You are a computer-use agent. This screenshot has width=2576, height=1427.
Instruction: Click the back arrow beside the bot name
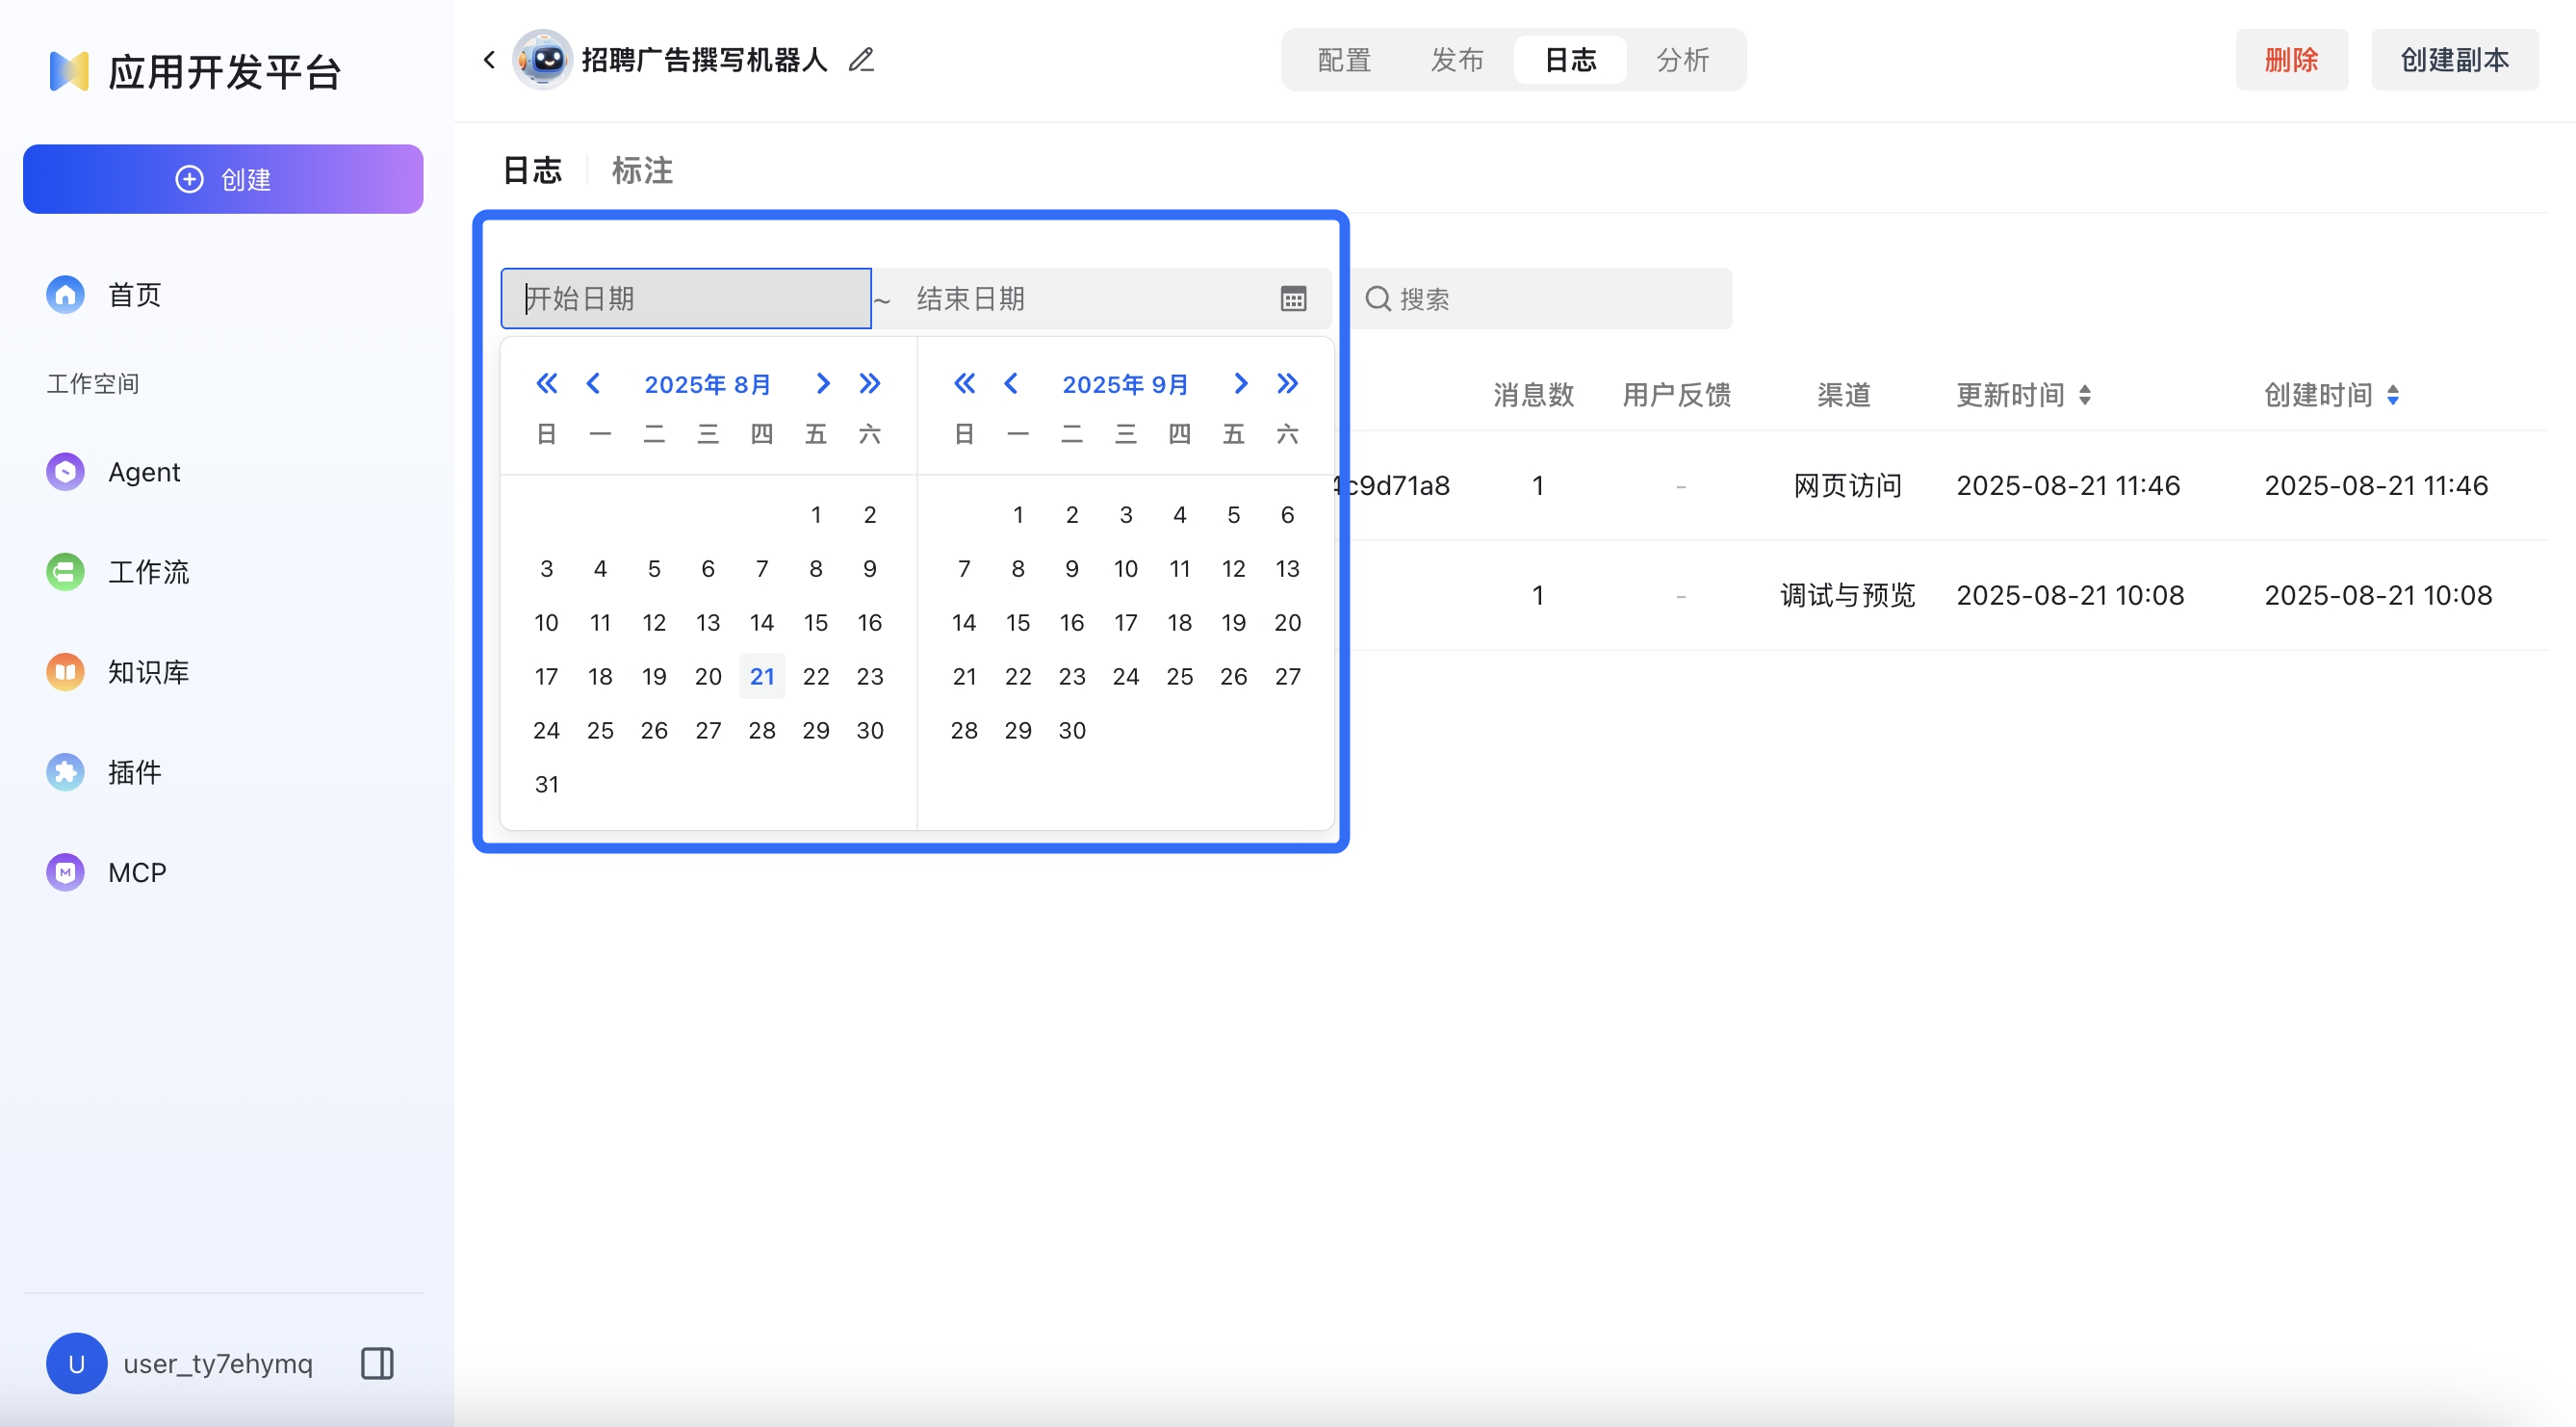[489, 59]
